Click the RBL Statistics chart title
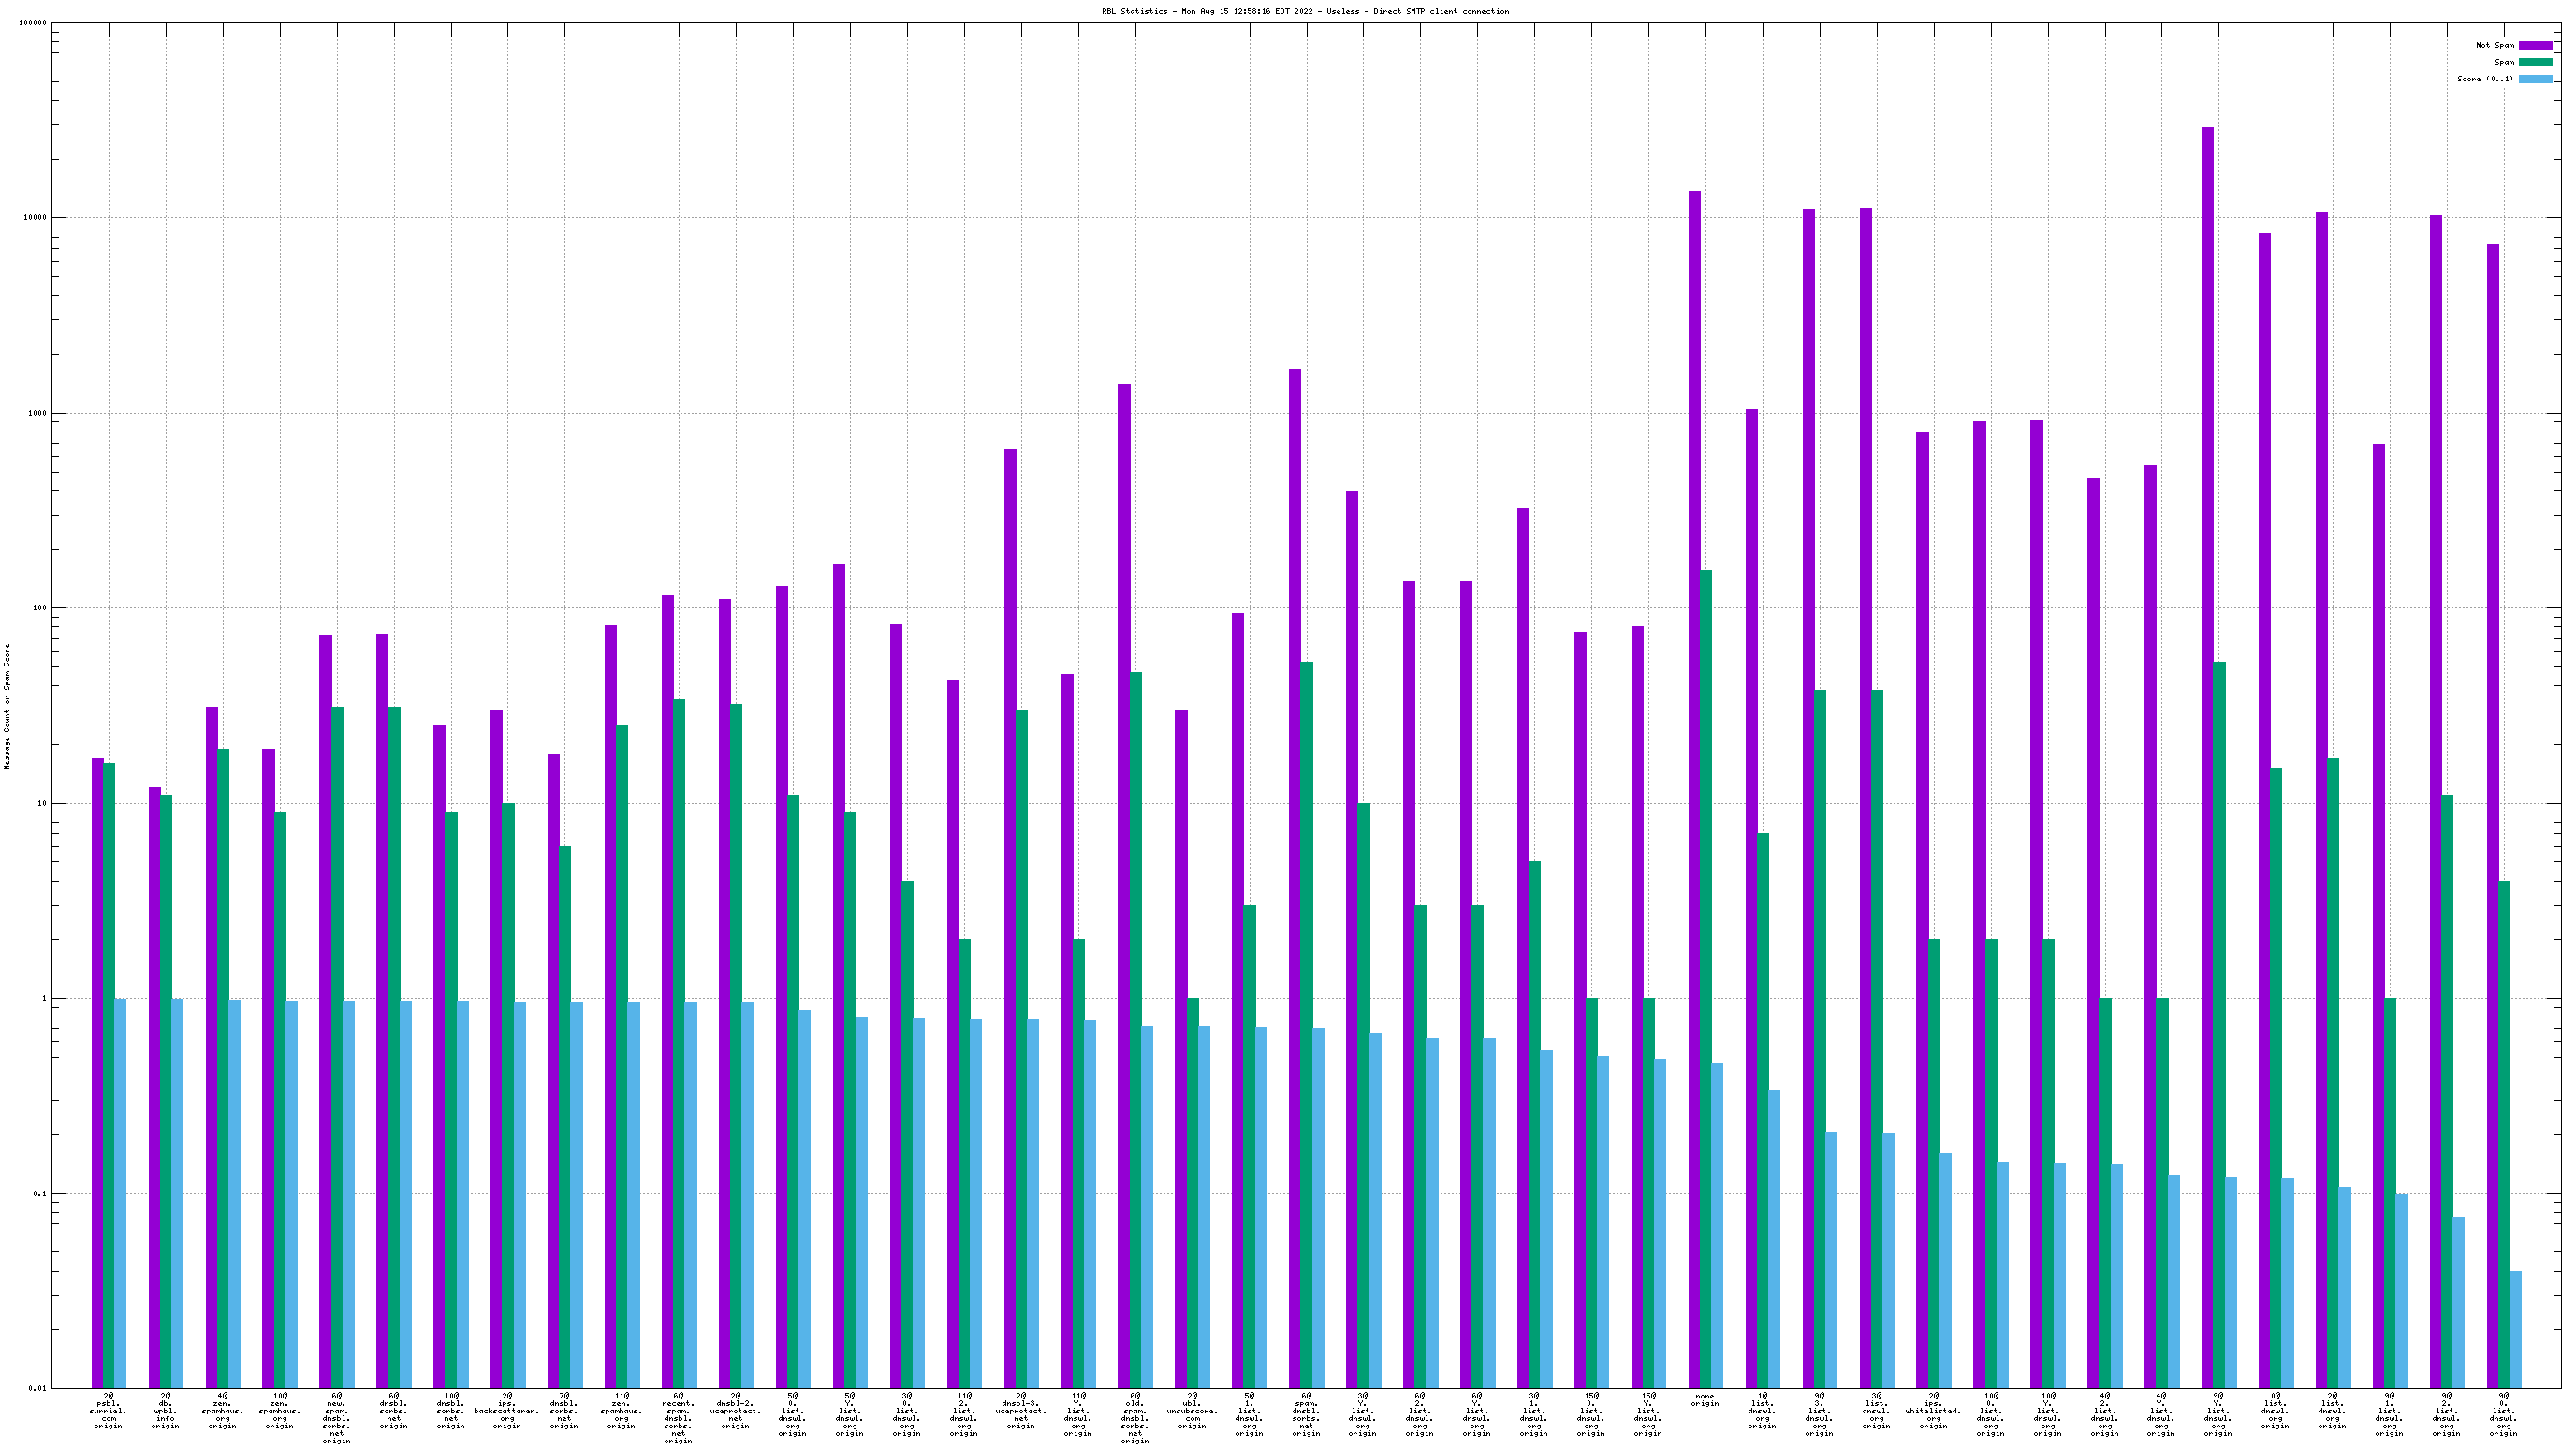Viewport: 2576px width, 1449px height. click(1305, 11)
